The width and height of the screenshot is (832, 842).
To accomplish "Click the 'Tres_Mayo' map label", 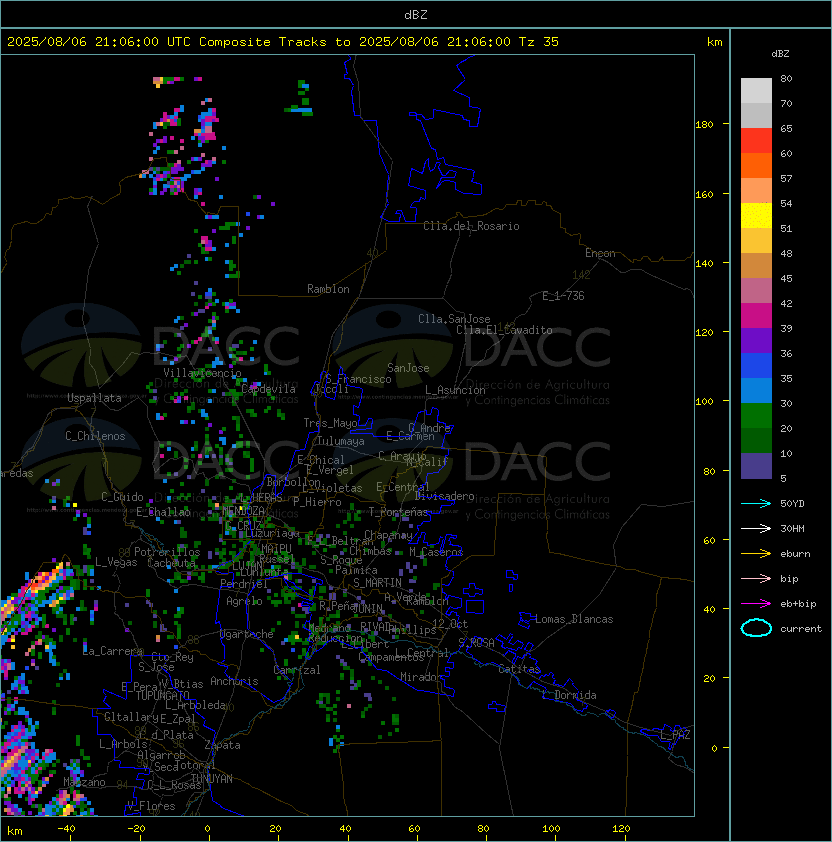I will coord(330,423).
